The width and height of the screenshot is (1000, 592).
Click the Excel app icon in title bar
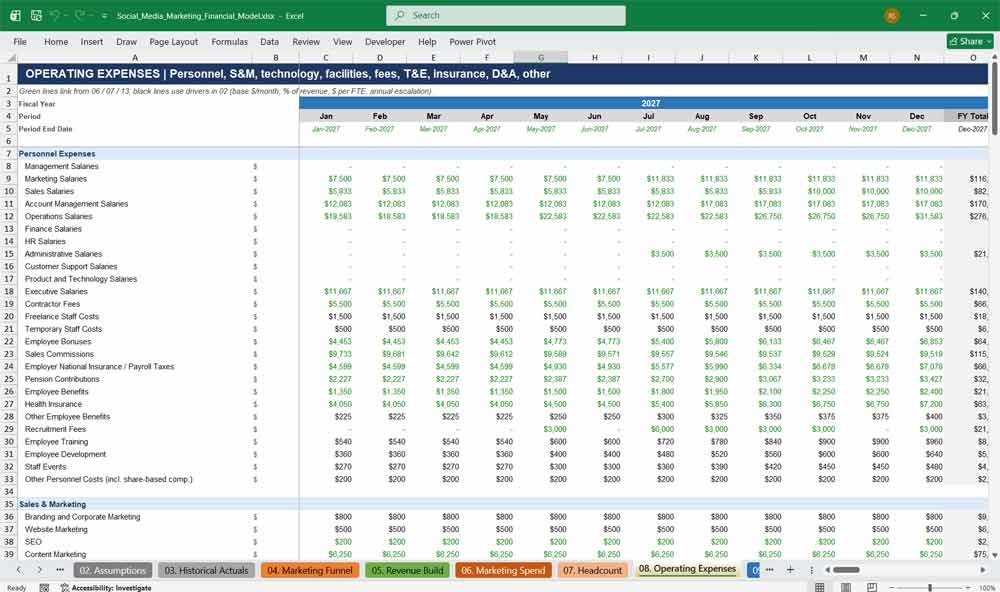[x=15, y=15]
